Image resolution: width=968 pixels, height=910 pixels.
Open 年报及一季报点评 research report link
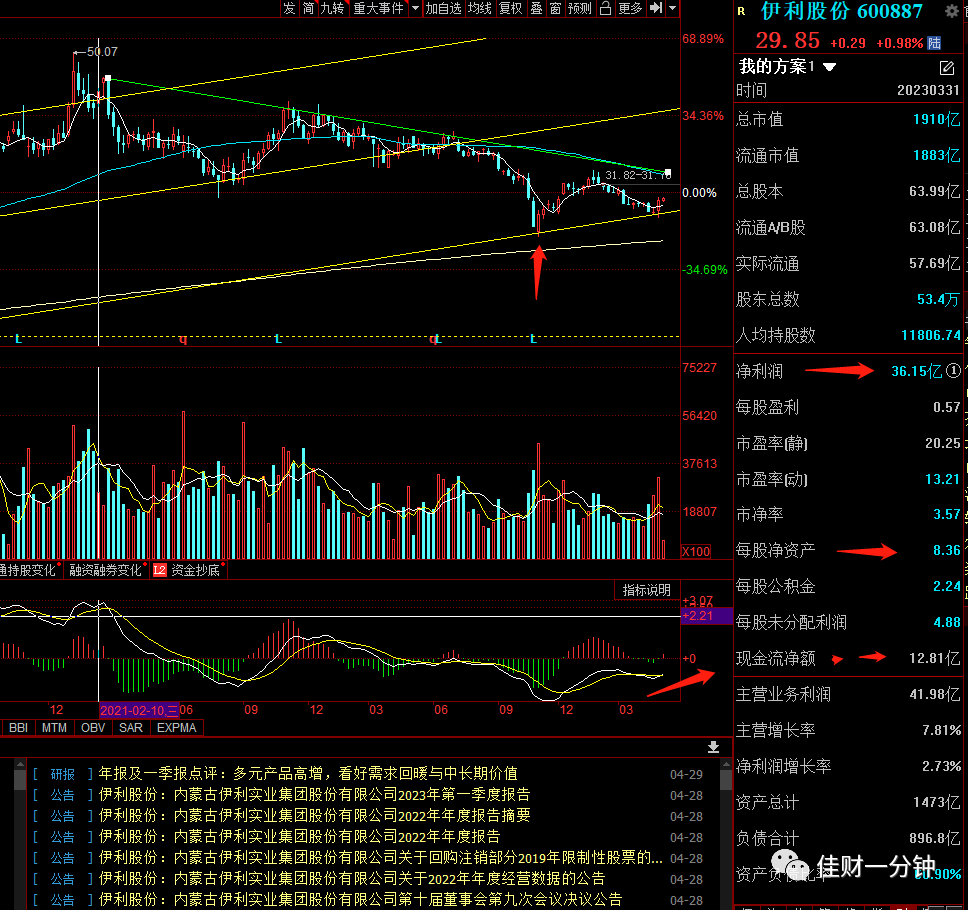[x=308, y=773]
